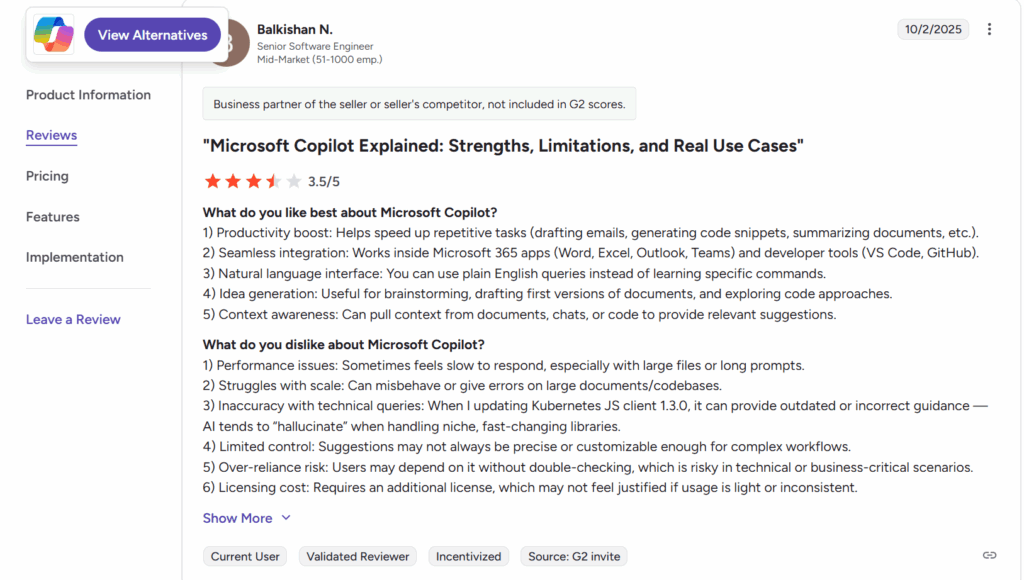Open the three-dot options menu for this review

pyautogui.click(x=989, y=29)
